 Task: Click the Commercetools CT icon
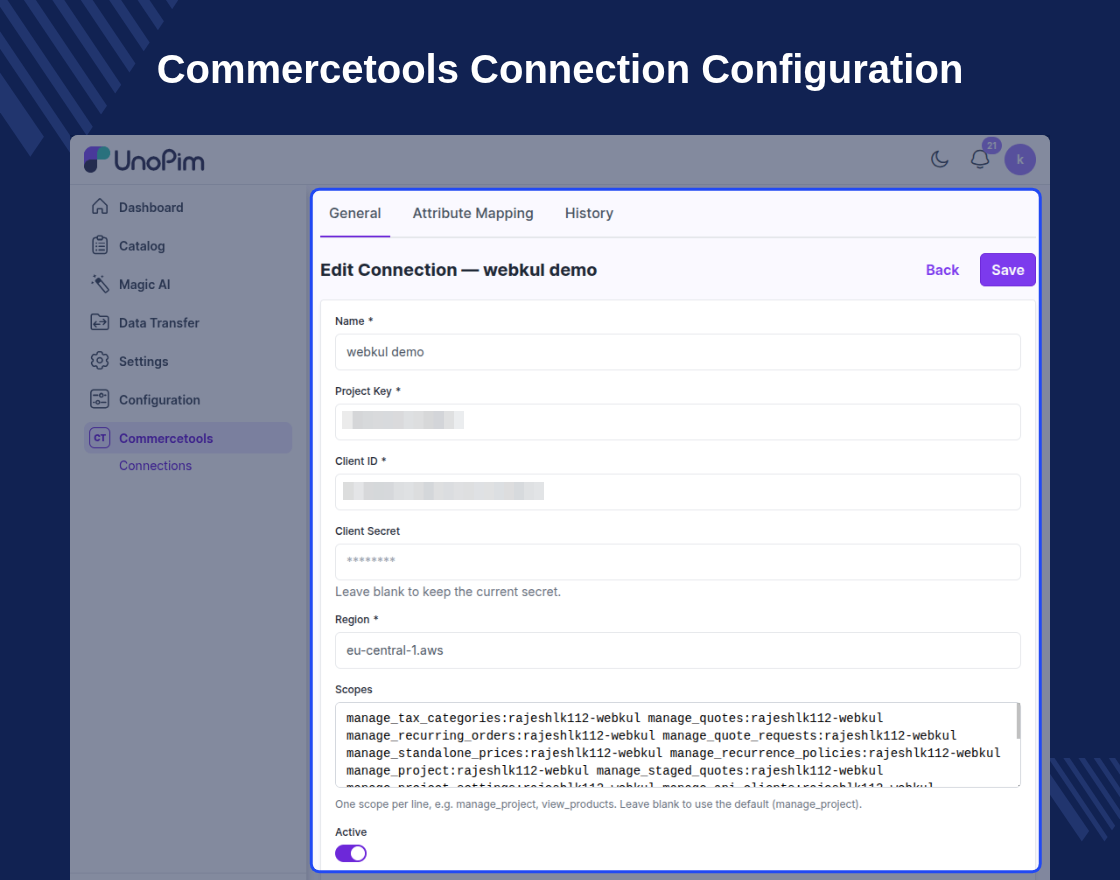[100, 438]
